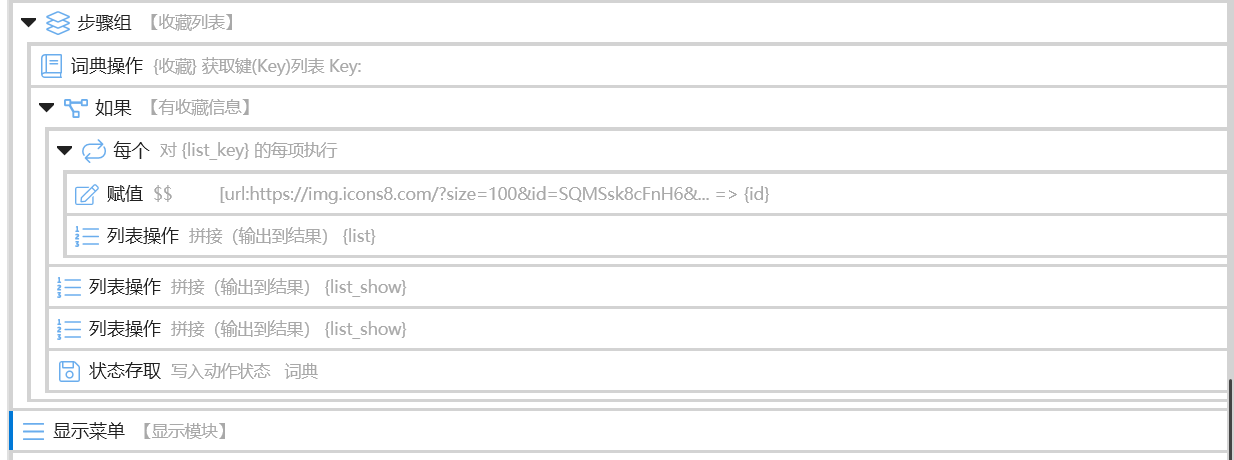
Task: Click the 步骤组 layers stack icon
Action: (x=58, y=22)
